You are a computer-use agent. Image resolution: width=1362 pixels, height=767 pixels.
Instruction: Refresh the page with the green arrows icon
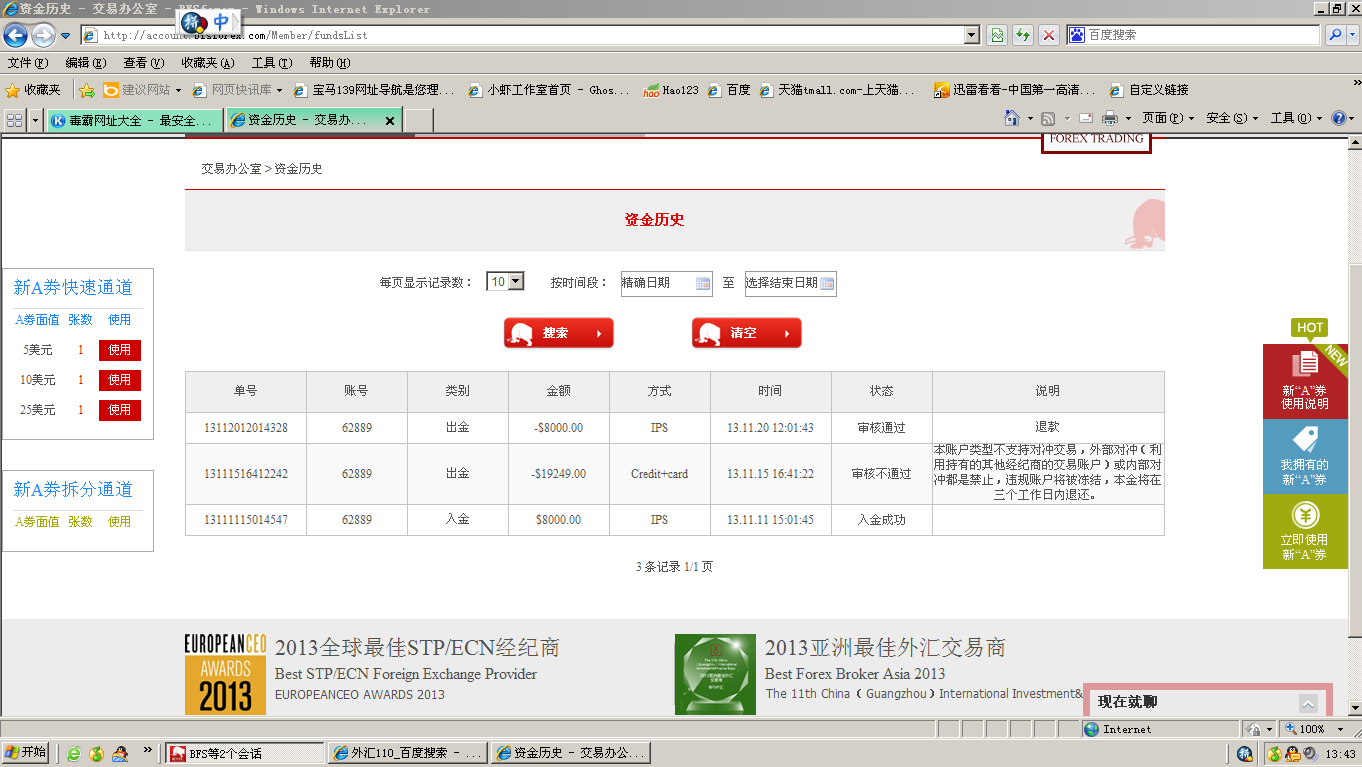click(1023, 35)
